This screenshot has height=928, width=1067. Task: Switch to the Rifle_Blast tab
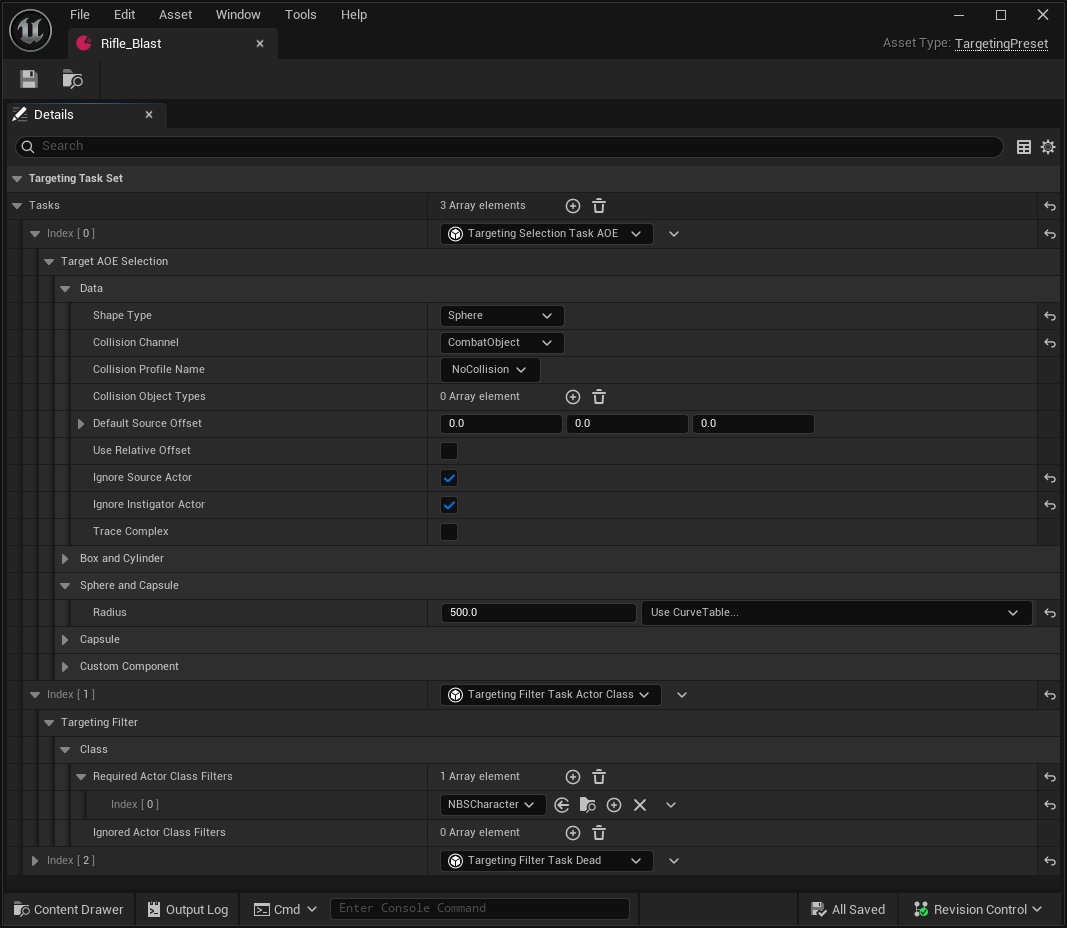click(x=131, y=44)
